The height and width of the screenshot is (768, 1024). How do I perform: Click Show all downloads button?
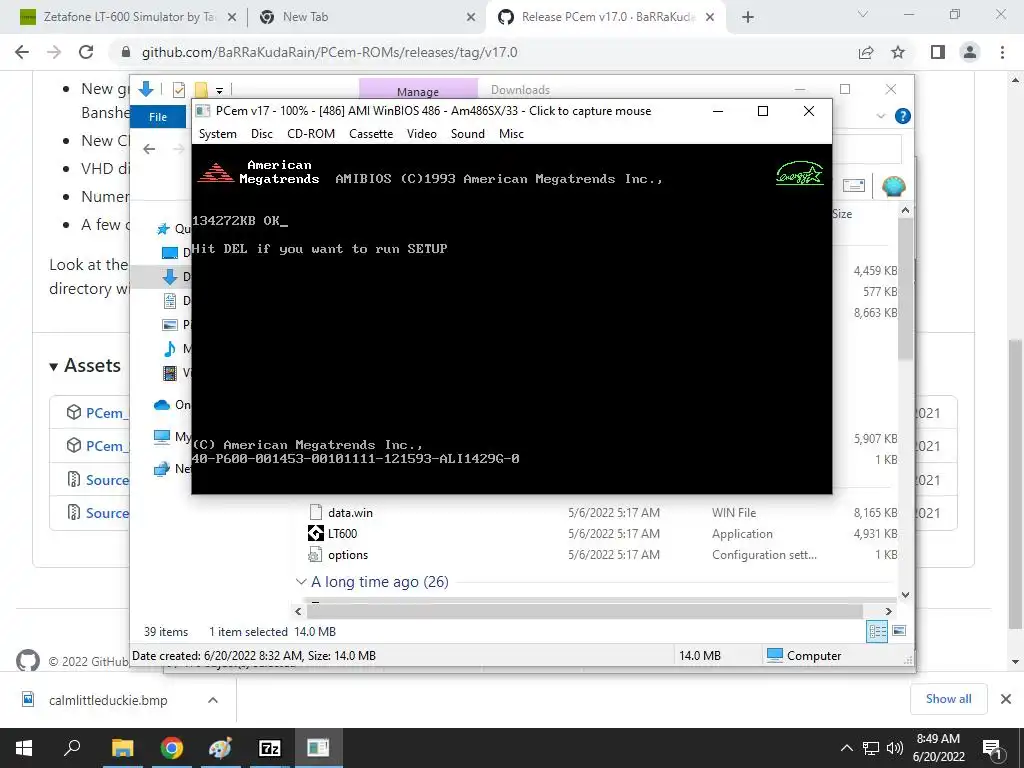pyautogui.click(x=948, y=699)
